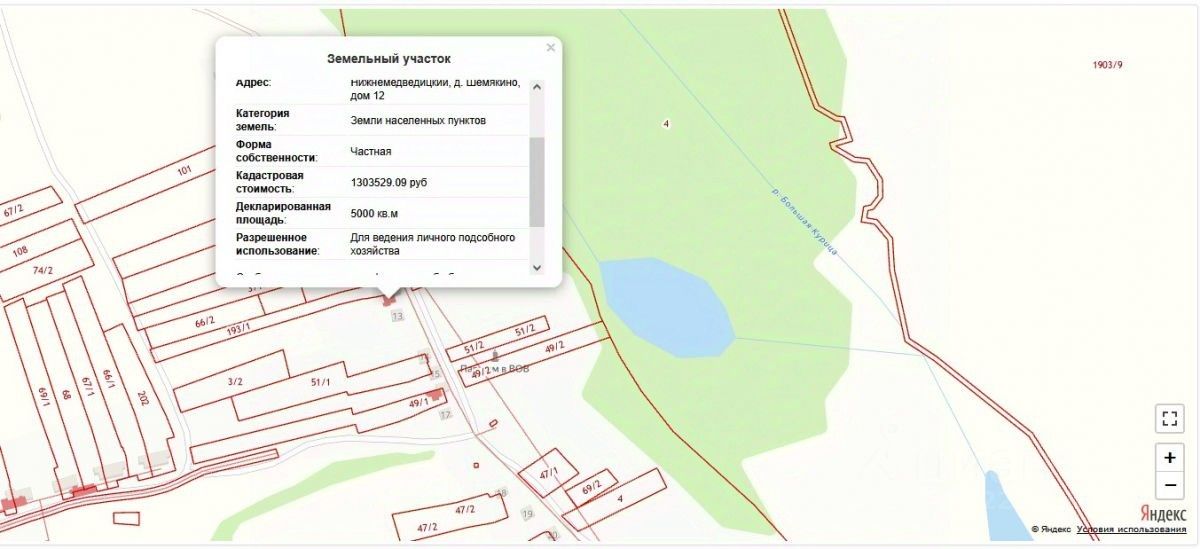This screenshot has height=549, width=1200.
Task: Select the Категория земель label
Action: click(x=262, y=120)
